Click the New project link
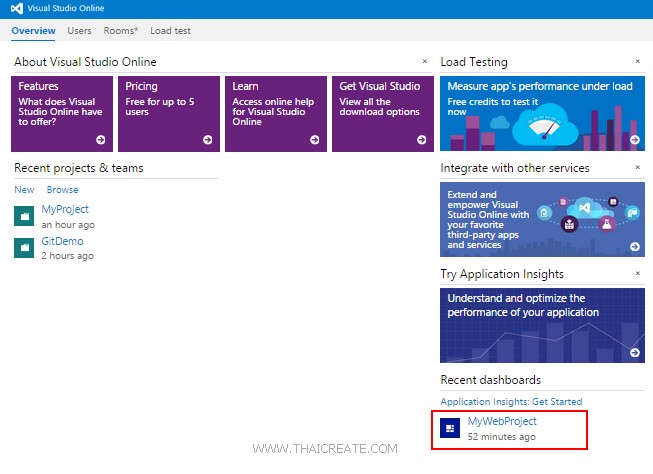This screenshot has height=474, width=653. pos(24,190)
